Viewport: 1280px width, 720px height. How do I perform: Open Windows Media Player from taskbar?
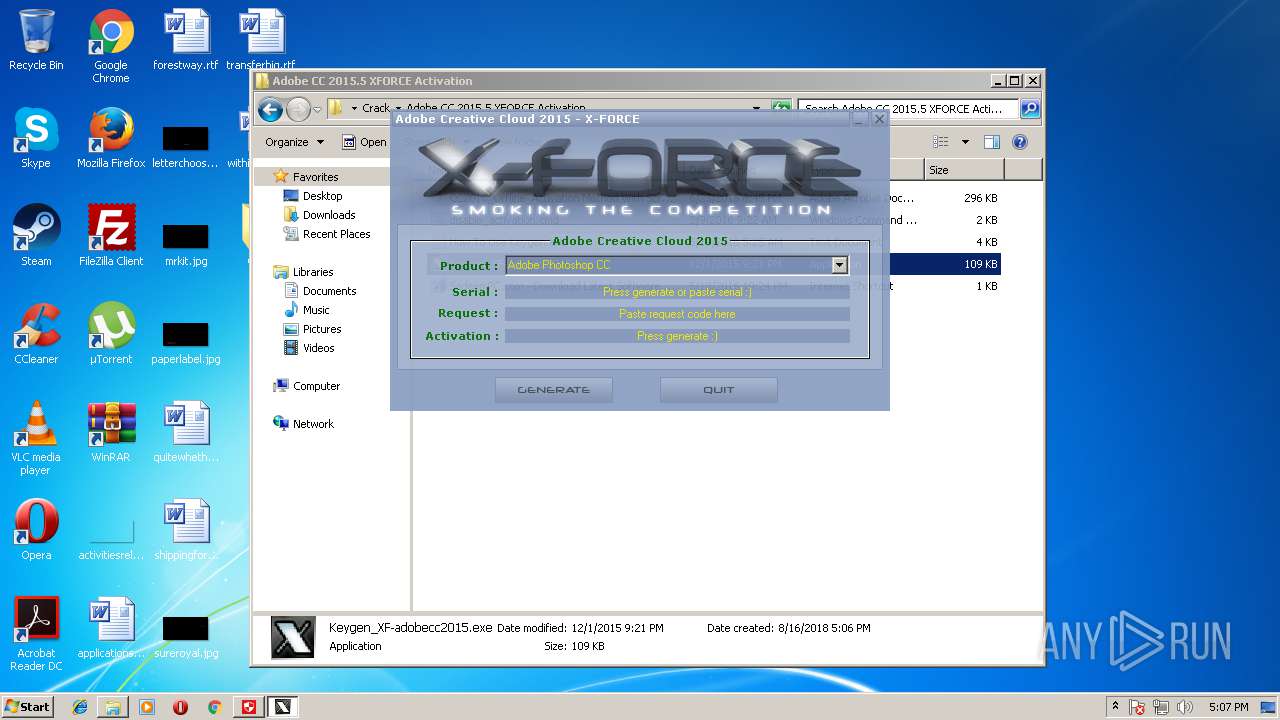pos(147,707)
